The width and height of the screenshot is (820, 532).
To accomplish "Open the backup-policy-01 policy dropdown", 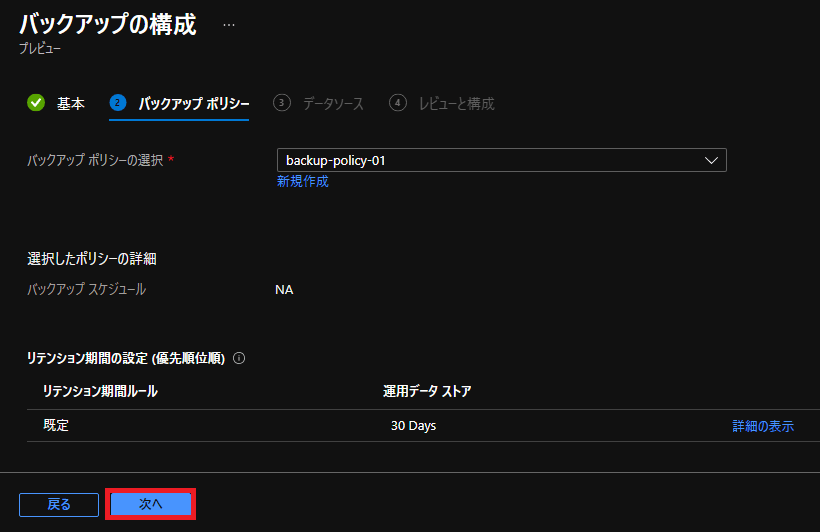I will [x=490, y=160].
